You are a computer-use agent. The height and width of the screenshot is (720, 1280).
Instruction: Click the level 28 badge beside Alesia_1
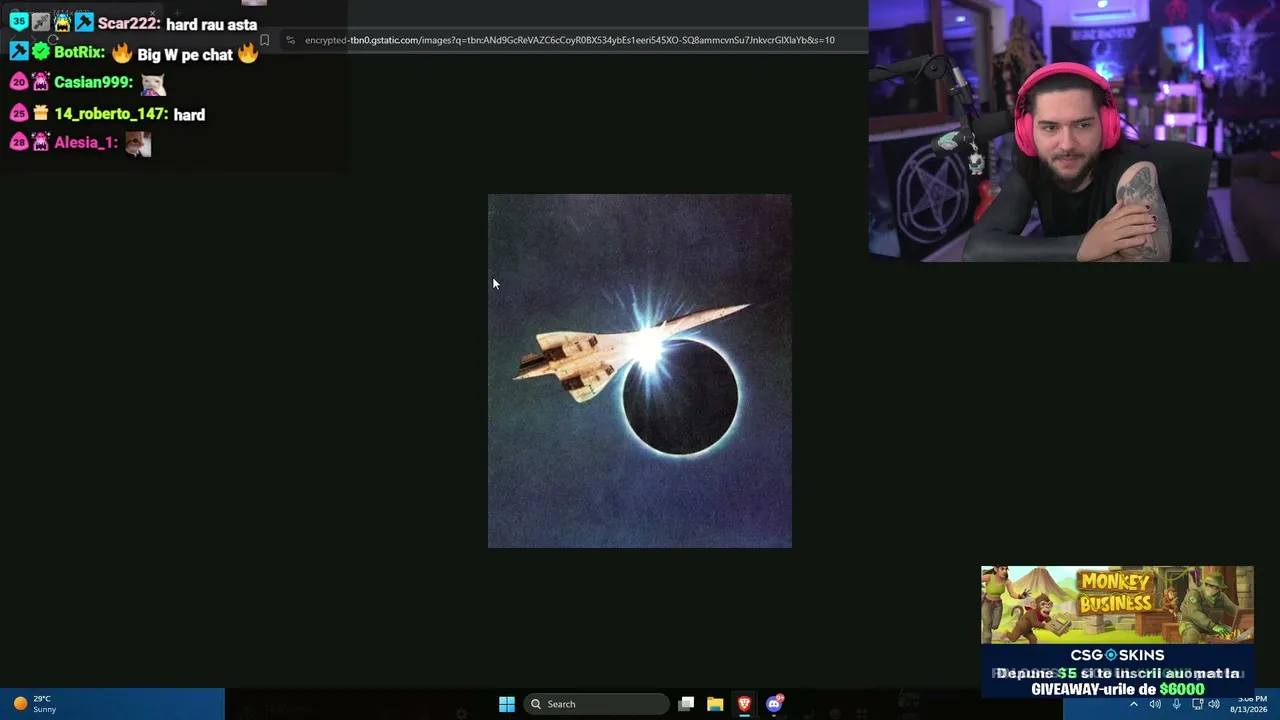pos(19,142)
